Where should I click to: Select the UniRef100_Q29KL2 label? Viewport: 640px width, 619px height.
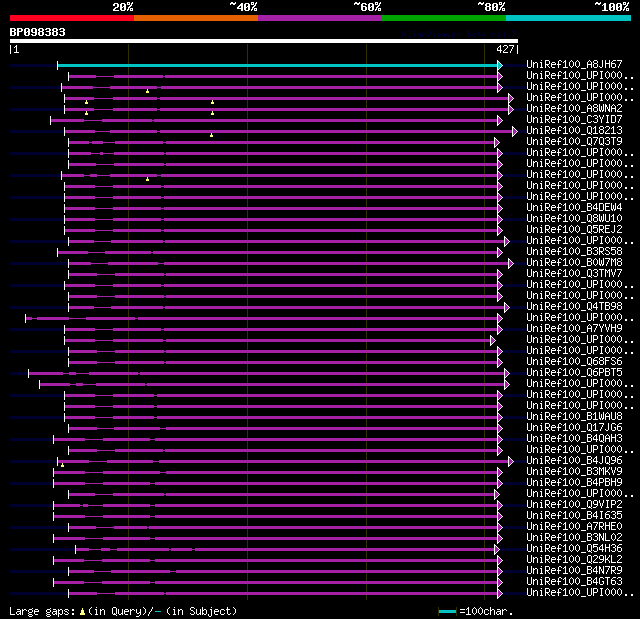pos(574,560)
